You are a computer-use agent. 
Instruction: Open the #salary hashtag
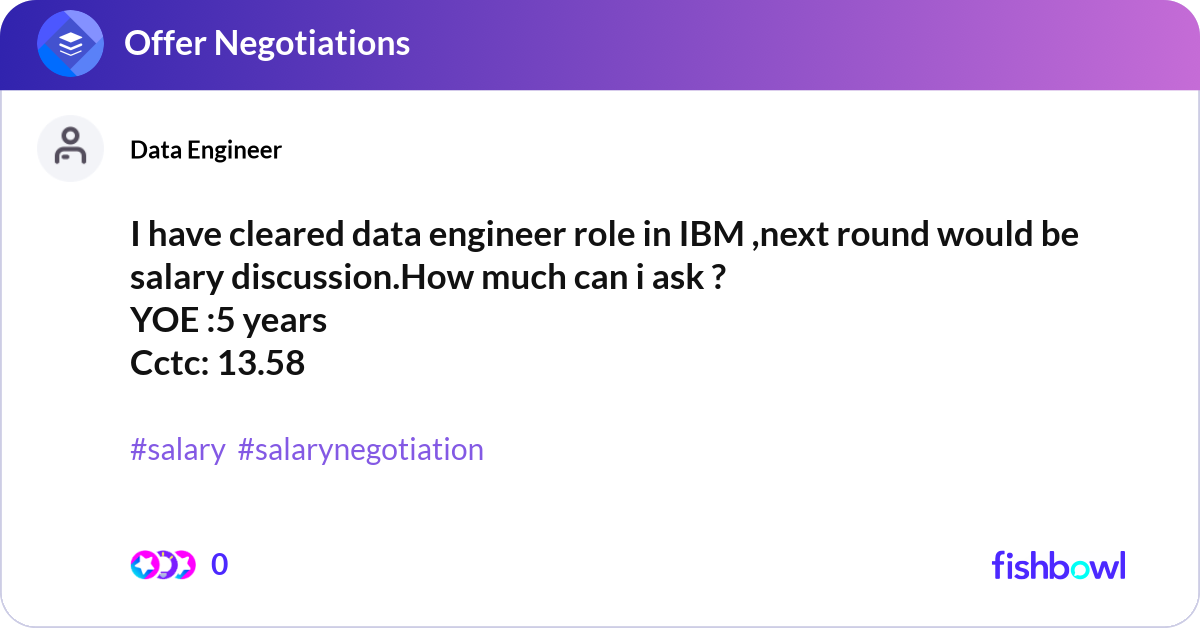177,450
